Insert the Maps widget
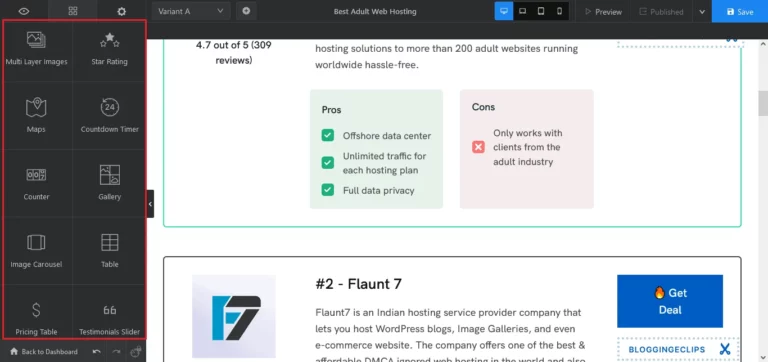This screenshot has height=362, width=768. click(36, 115)
